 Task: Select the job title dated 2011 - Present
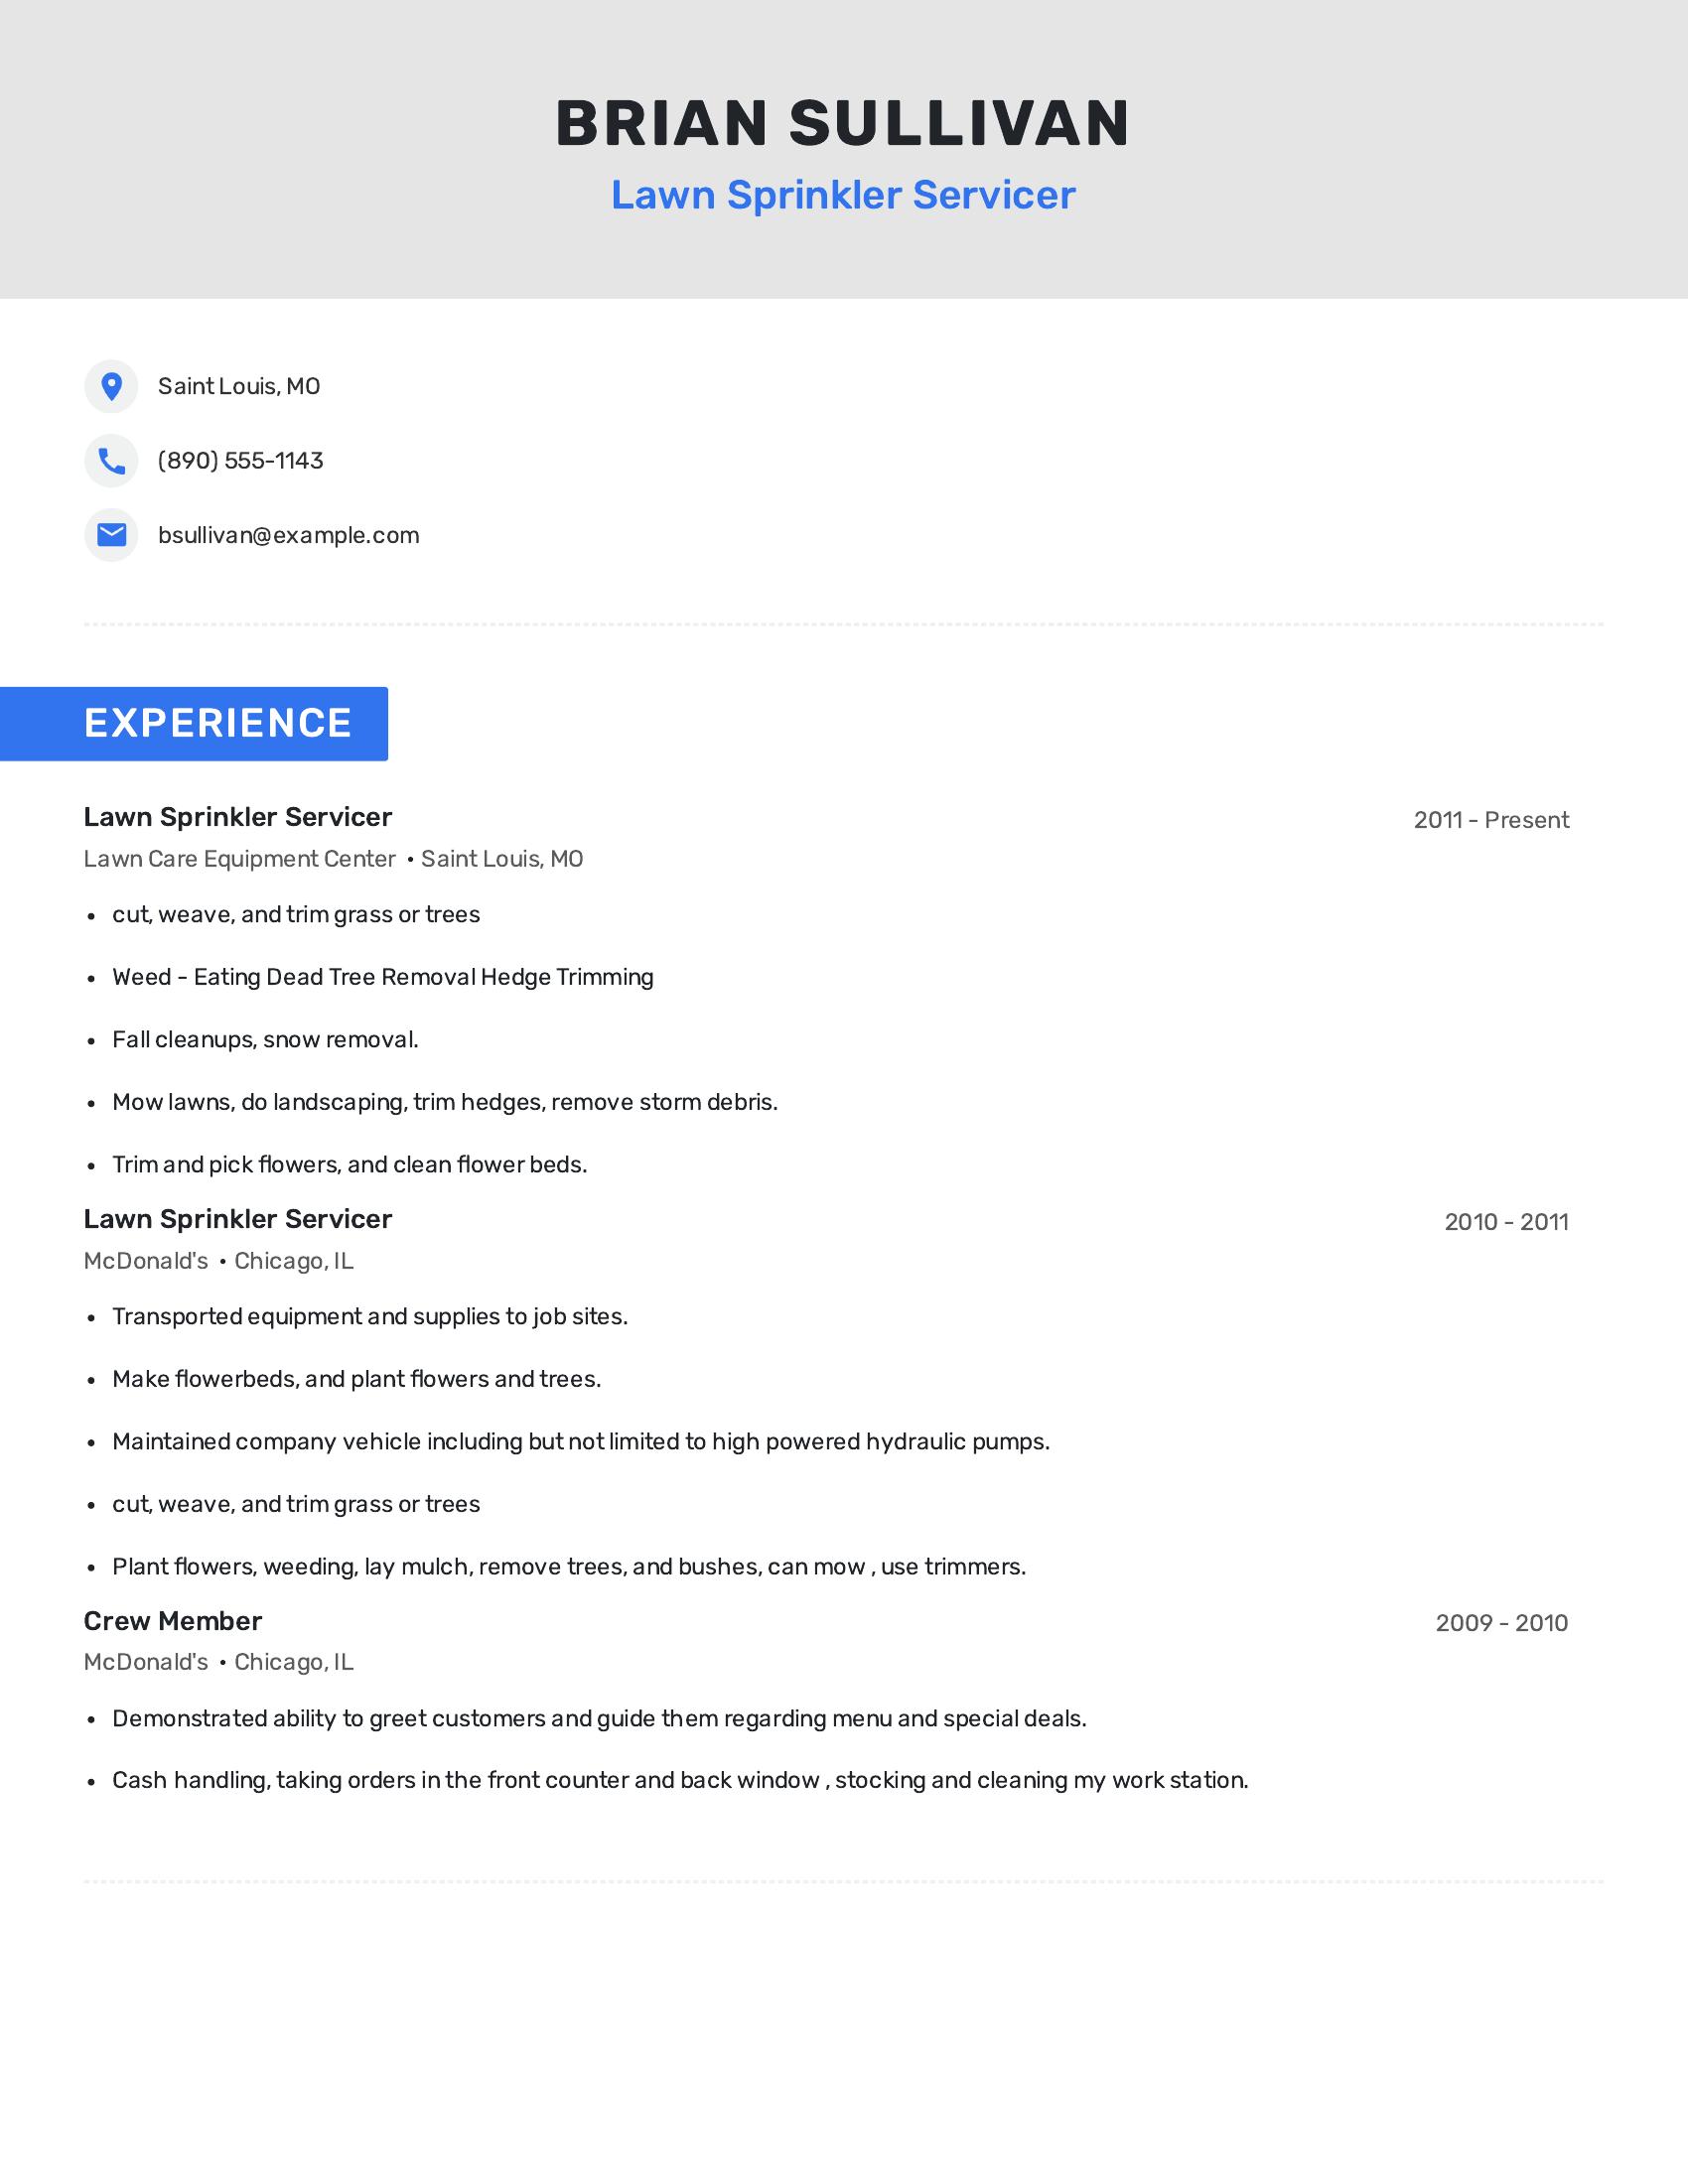[238, 817]
